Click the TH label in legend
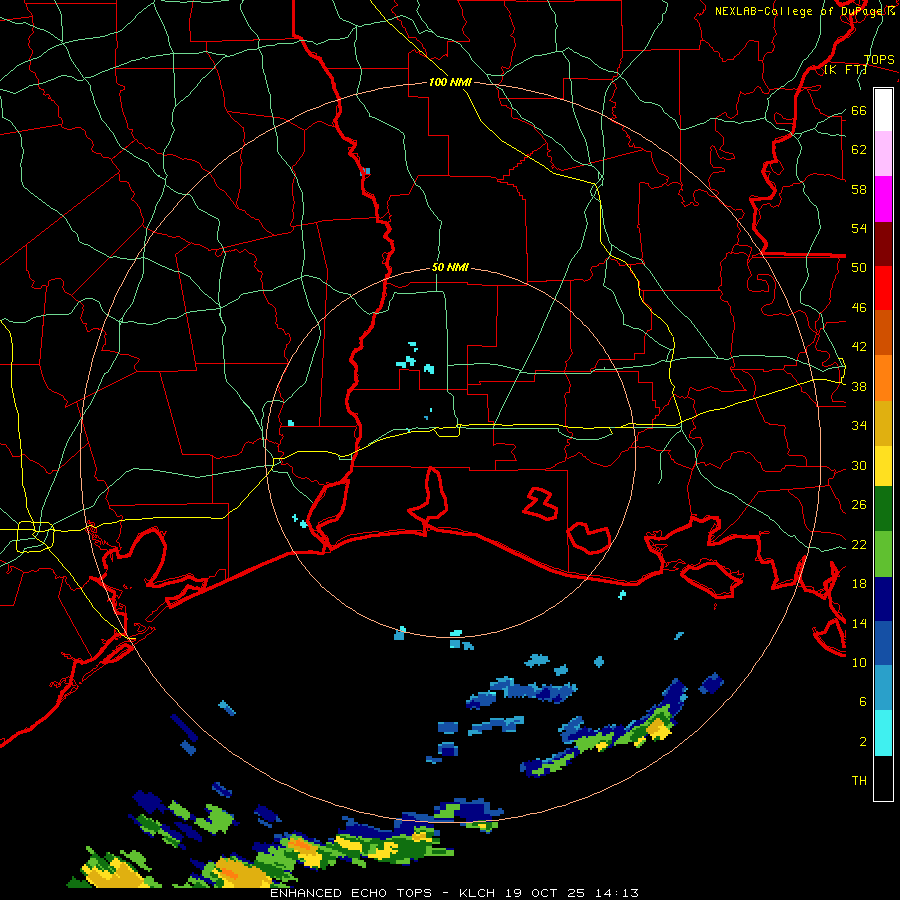Viewport: 900px width, 900px height. point(859,781)
